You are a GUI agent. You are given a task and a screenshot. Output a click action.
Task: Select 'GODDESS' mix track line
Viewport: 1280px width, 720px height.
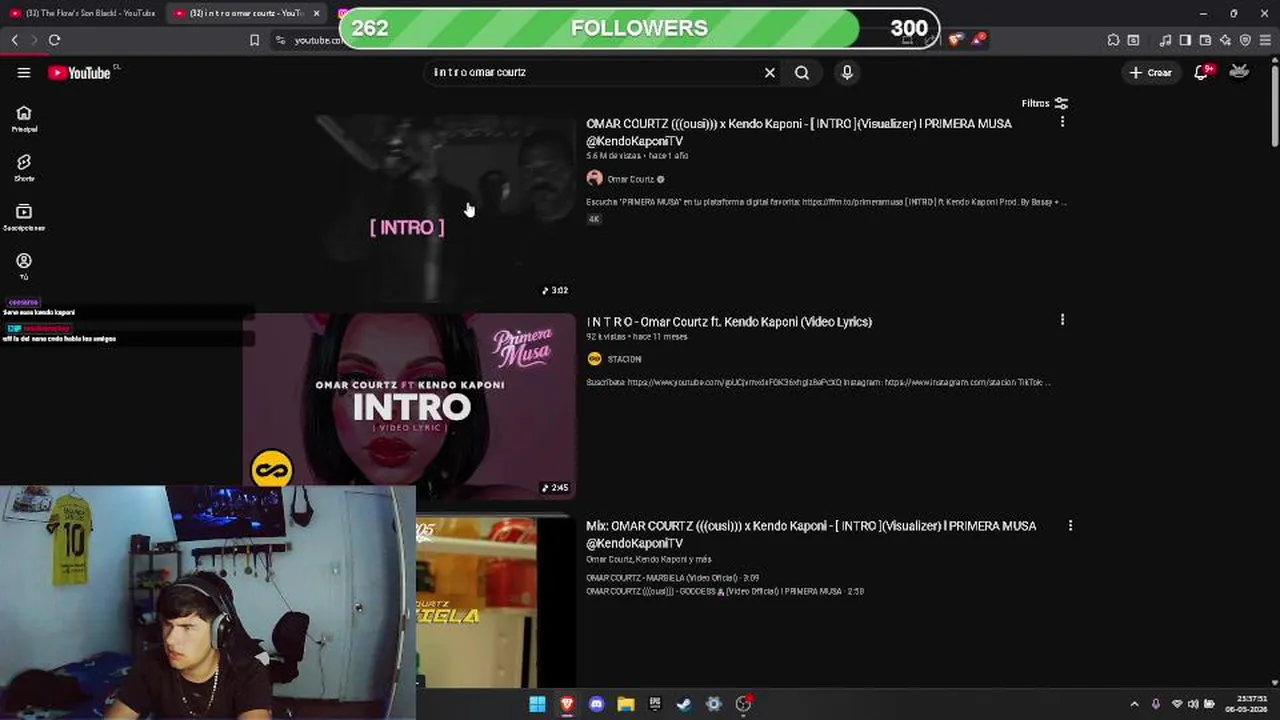coord(725,591)
